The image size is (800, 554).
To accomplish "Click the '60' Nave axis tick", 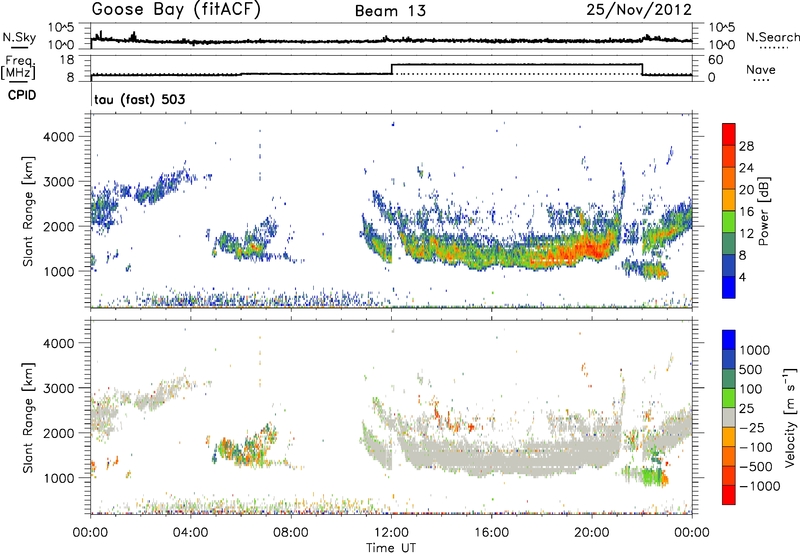I will [x=716, y=60].
